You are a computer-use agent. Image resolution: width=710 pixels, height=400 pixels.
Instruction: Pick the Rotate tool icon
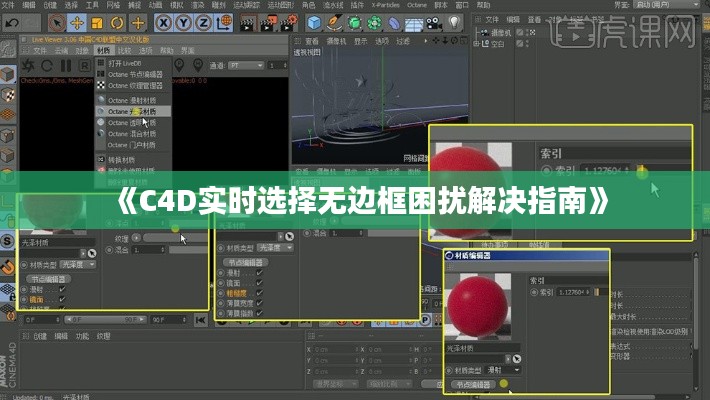pyautogui.click(x=118, y=22)
